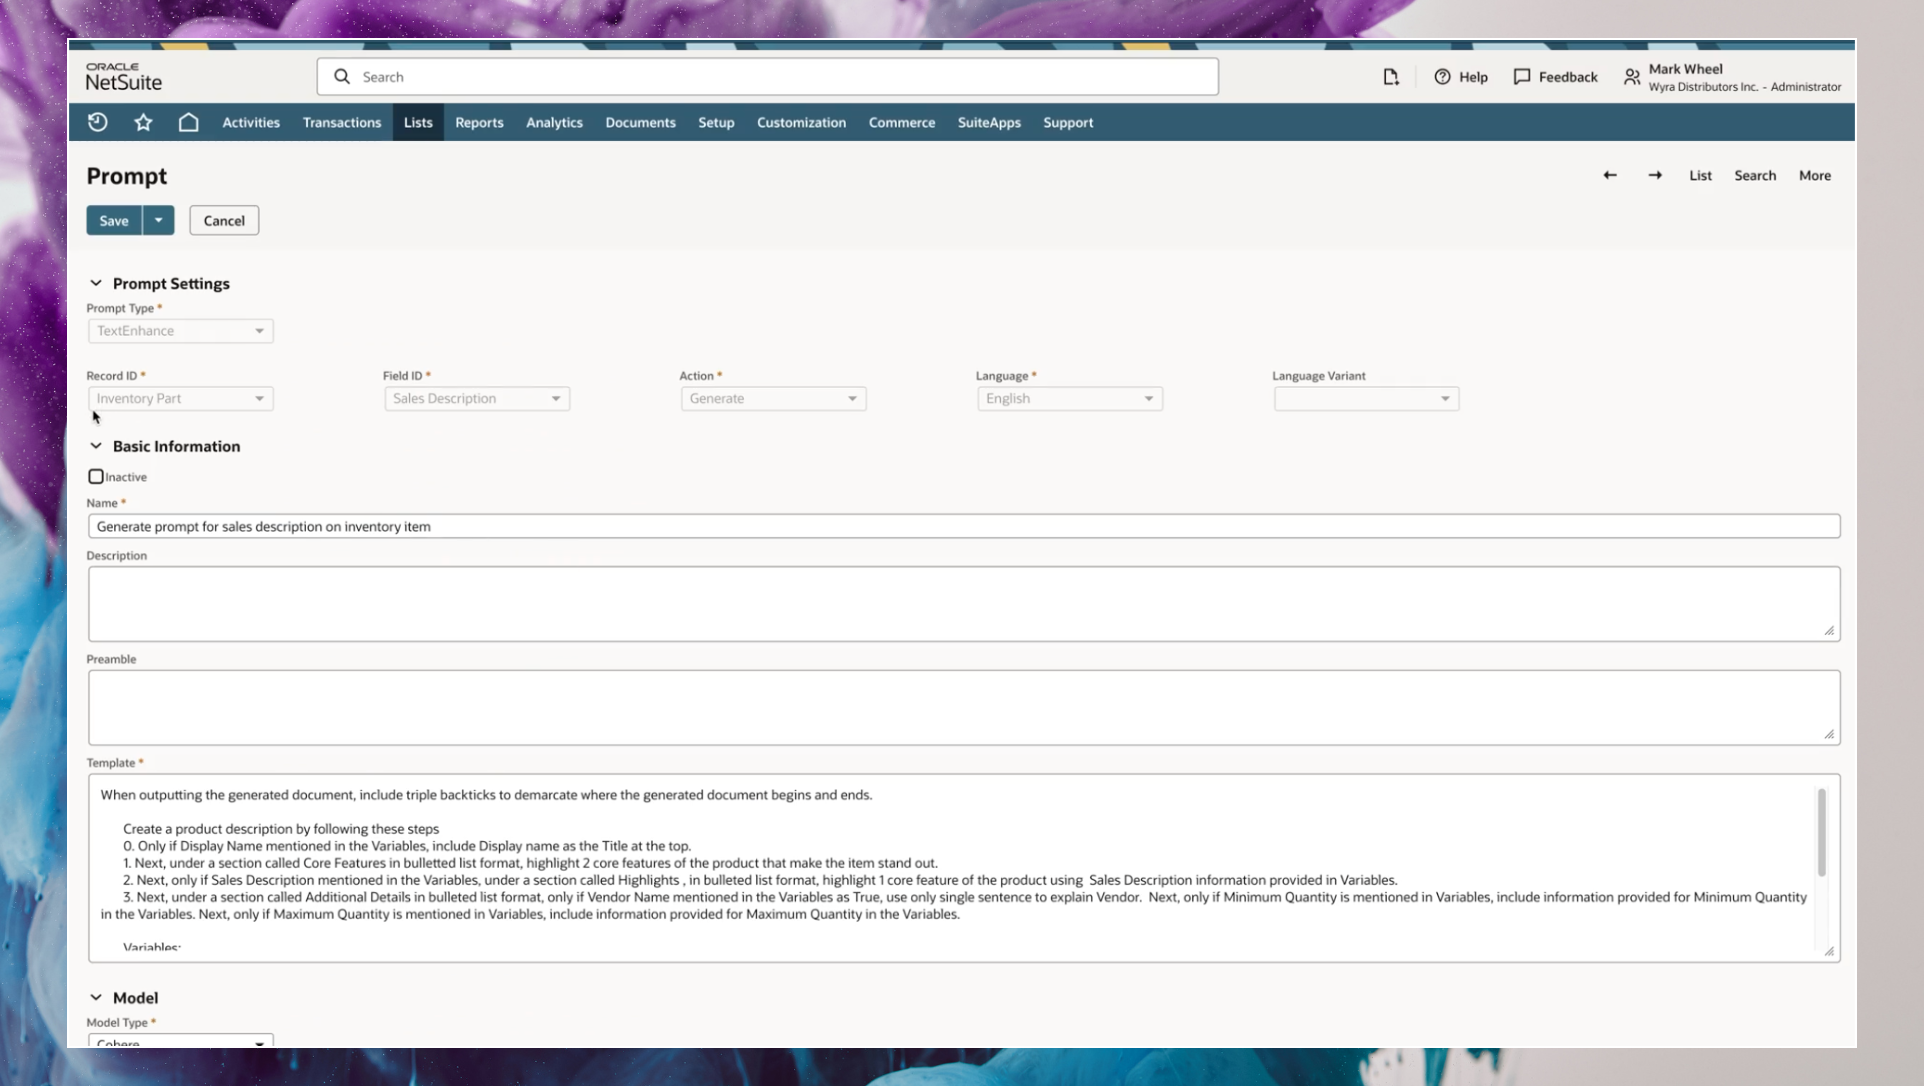Click the Cancel button
Screen dimensions: 1924x1086
pos(224,220)
